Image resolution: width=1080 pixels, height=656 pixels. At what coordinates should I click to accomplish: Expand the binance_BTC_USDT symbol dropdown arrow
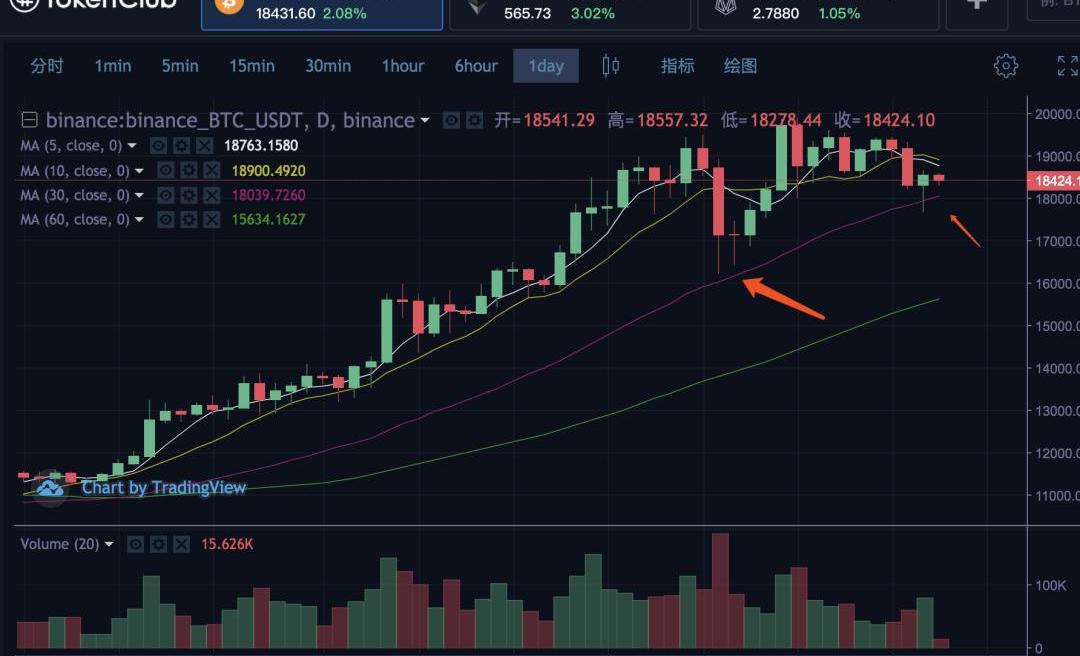tap(425, 120)
